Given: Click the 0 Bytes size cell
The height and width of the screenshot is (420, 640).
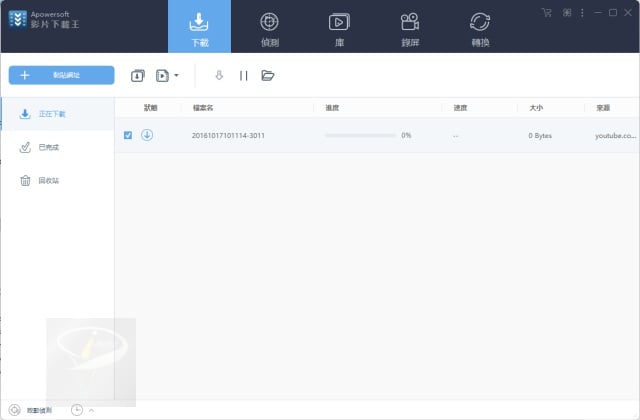Looking at the screenshot, I should tap(540, 136).
